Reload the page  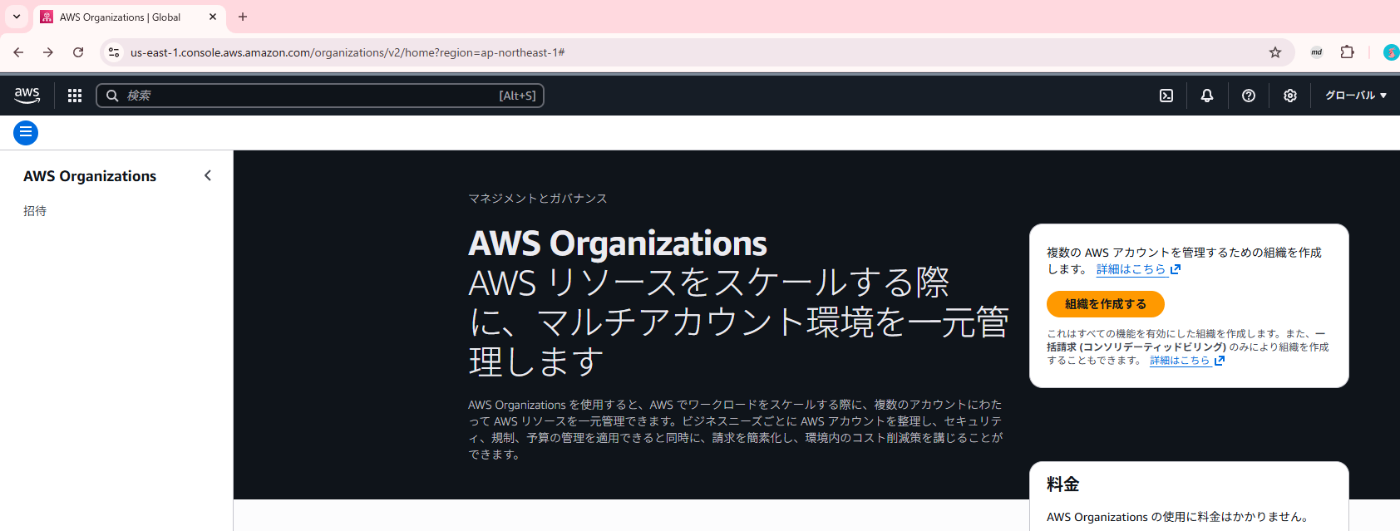click(78, 52)
